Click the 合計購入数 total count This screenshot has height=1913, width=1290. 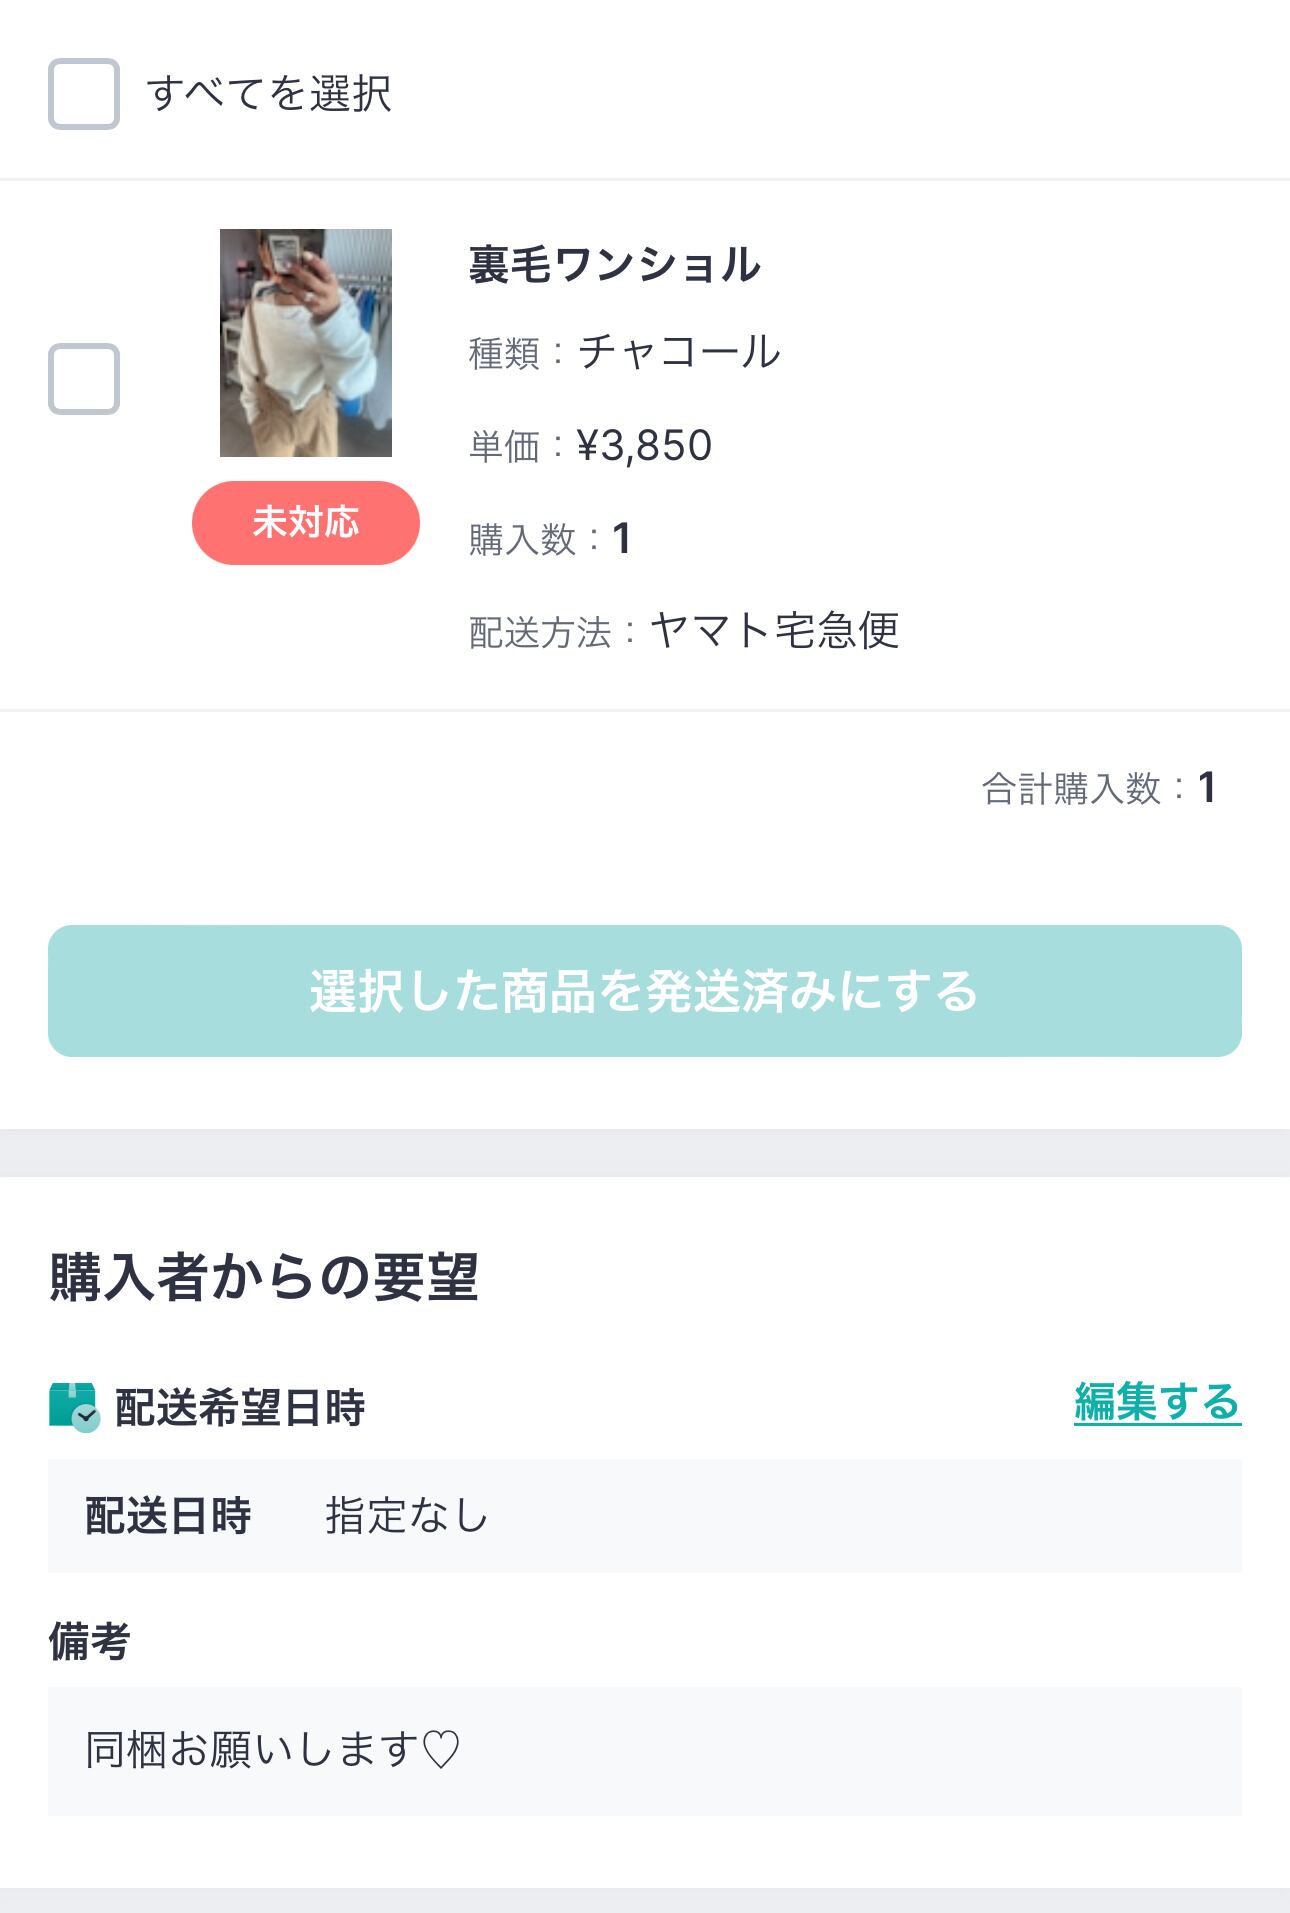point(1098,788)
